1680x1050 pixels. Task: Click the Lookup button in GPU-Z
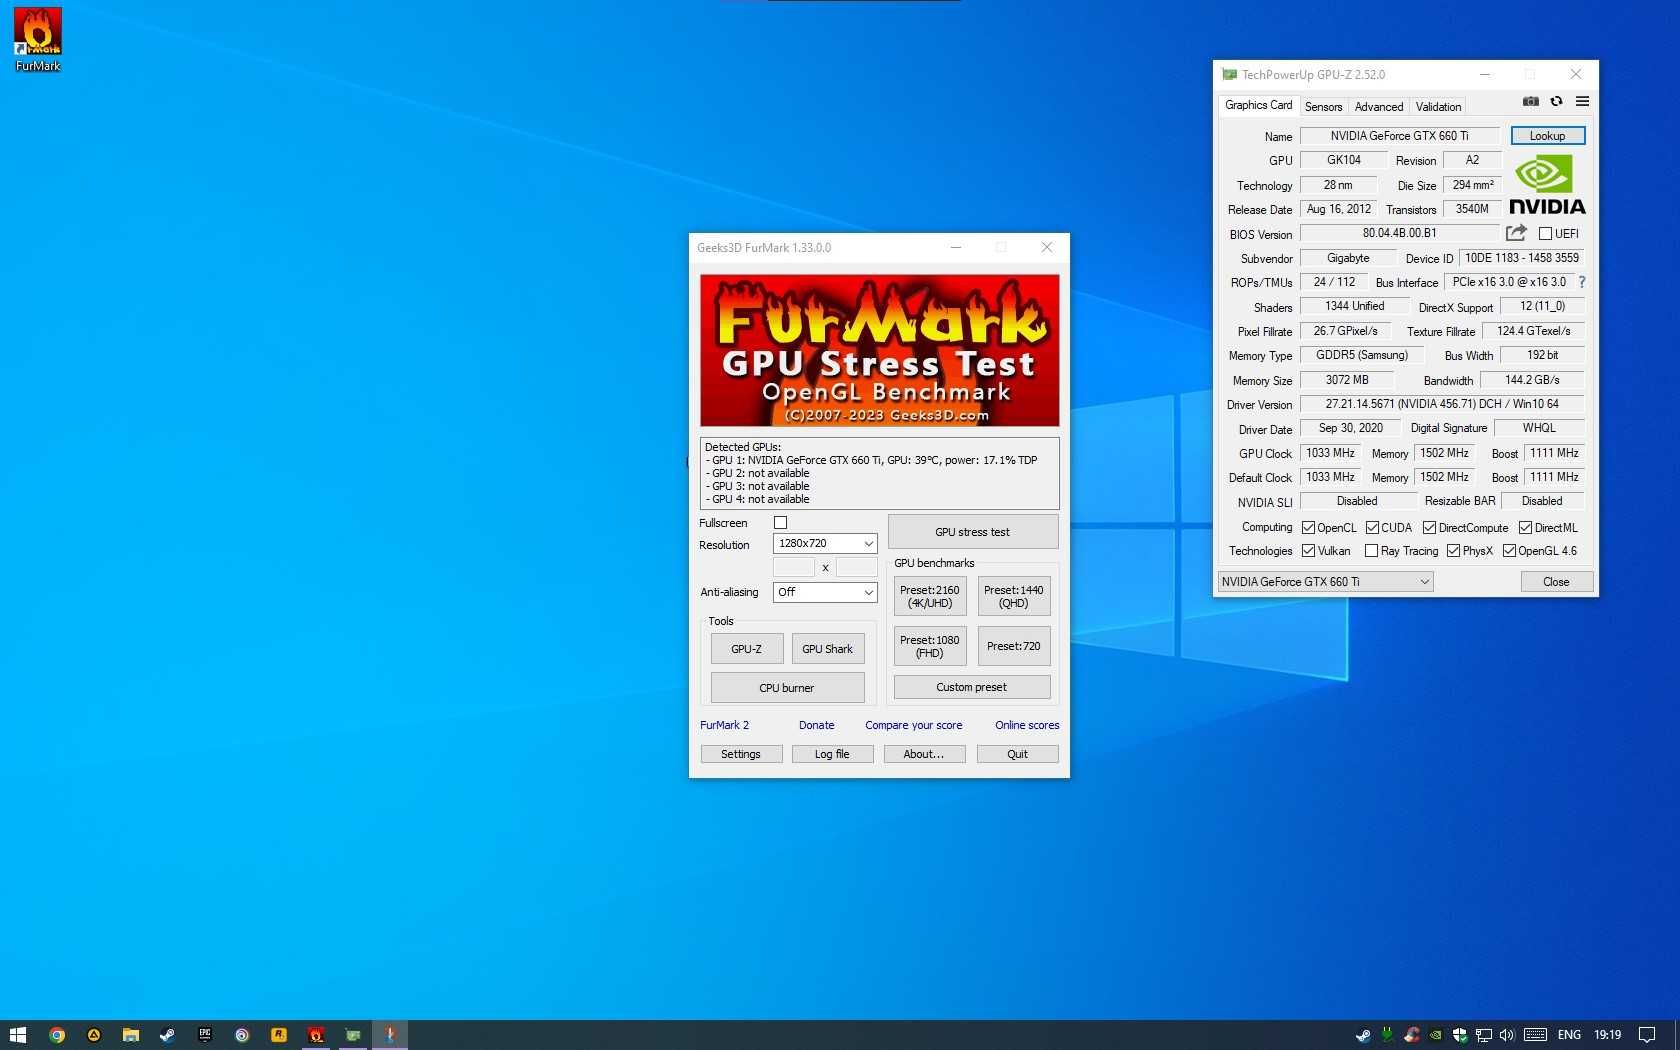coord(1547,136)
